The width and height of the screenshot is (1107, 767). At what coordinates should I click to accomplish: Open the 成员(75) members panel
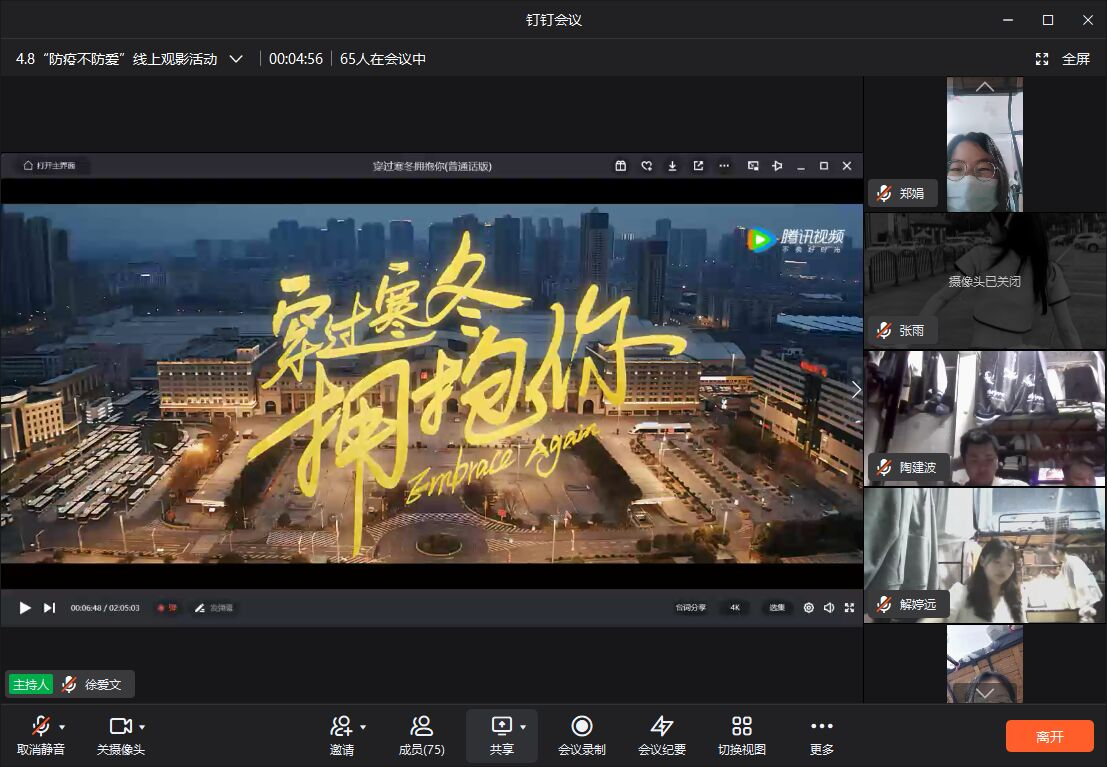(421, 735)
